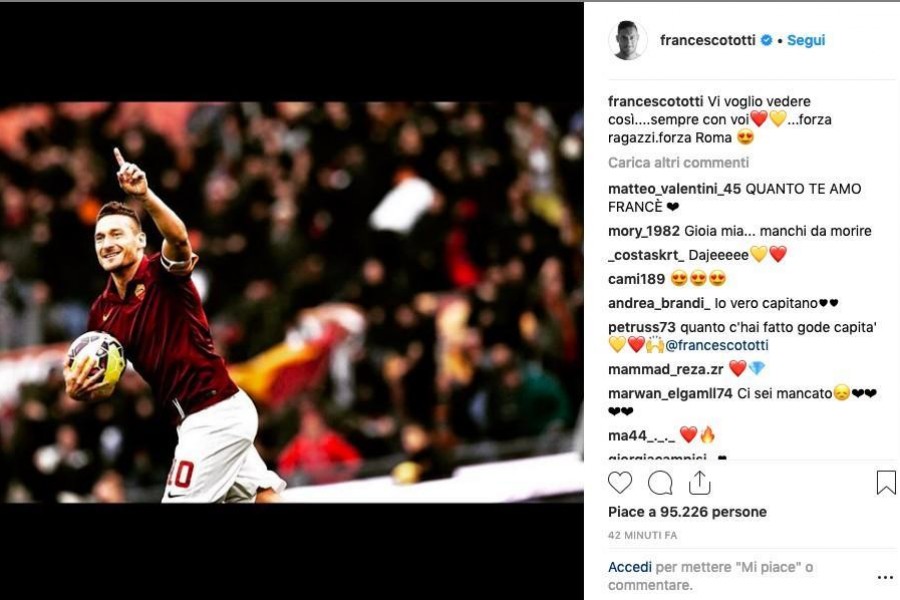
Task: Visit petruss73's profile from comments
Action: pyautogui.click(x=642, y=327)
